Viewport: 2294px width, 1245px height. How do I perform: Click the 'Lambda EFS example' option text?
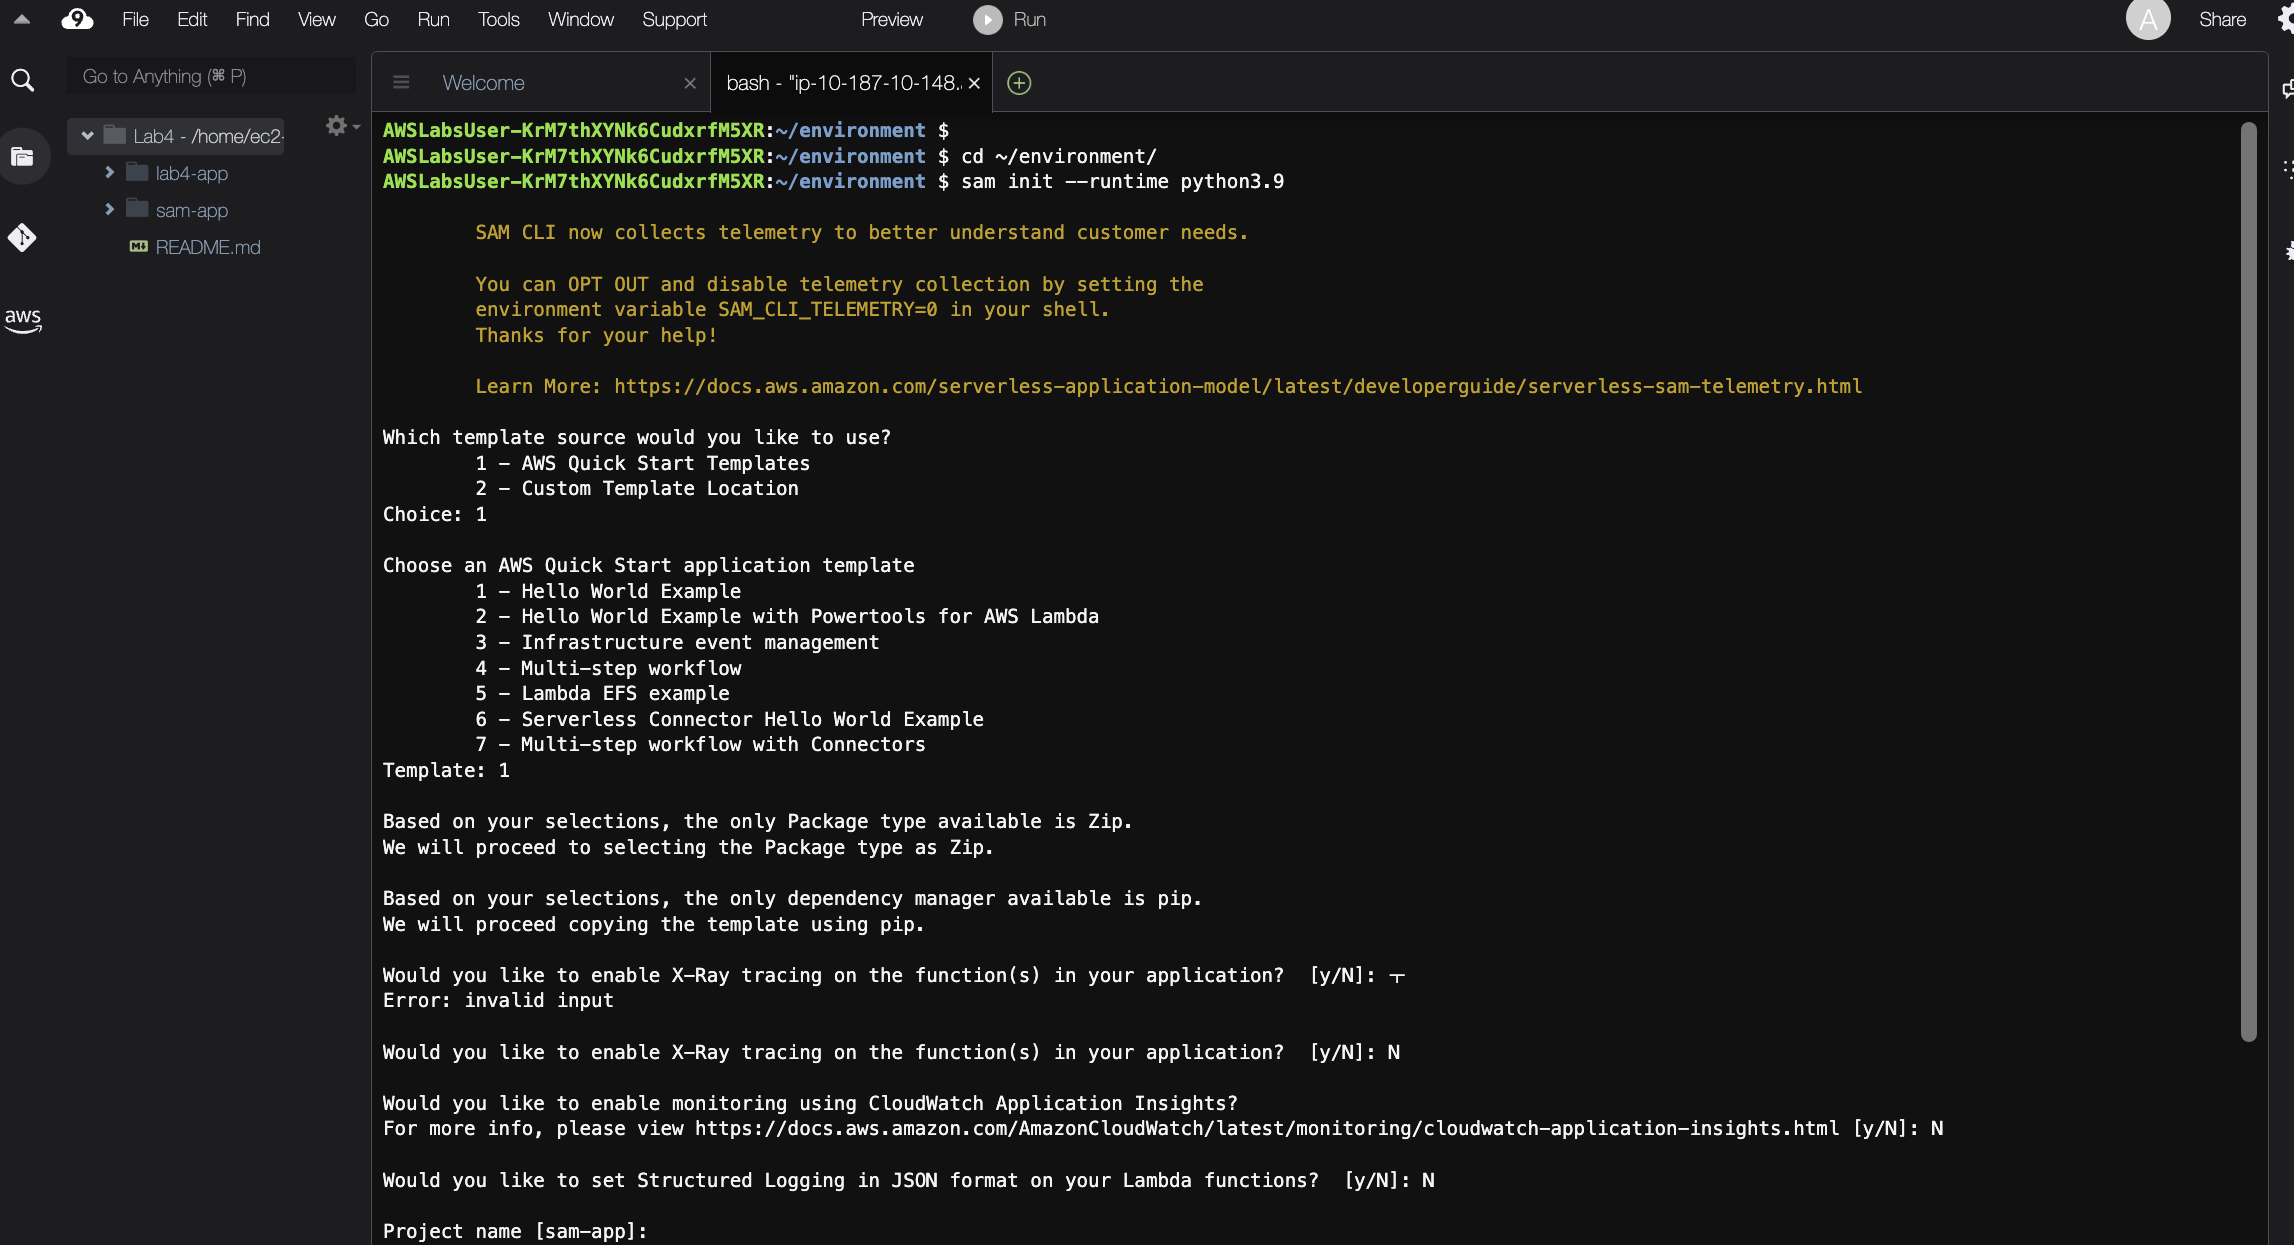625,693
